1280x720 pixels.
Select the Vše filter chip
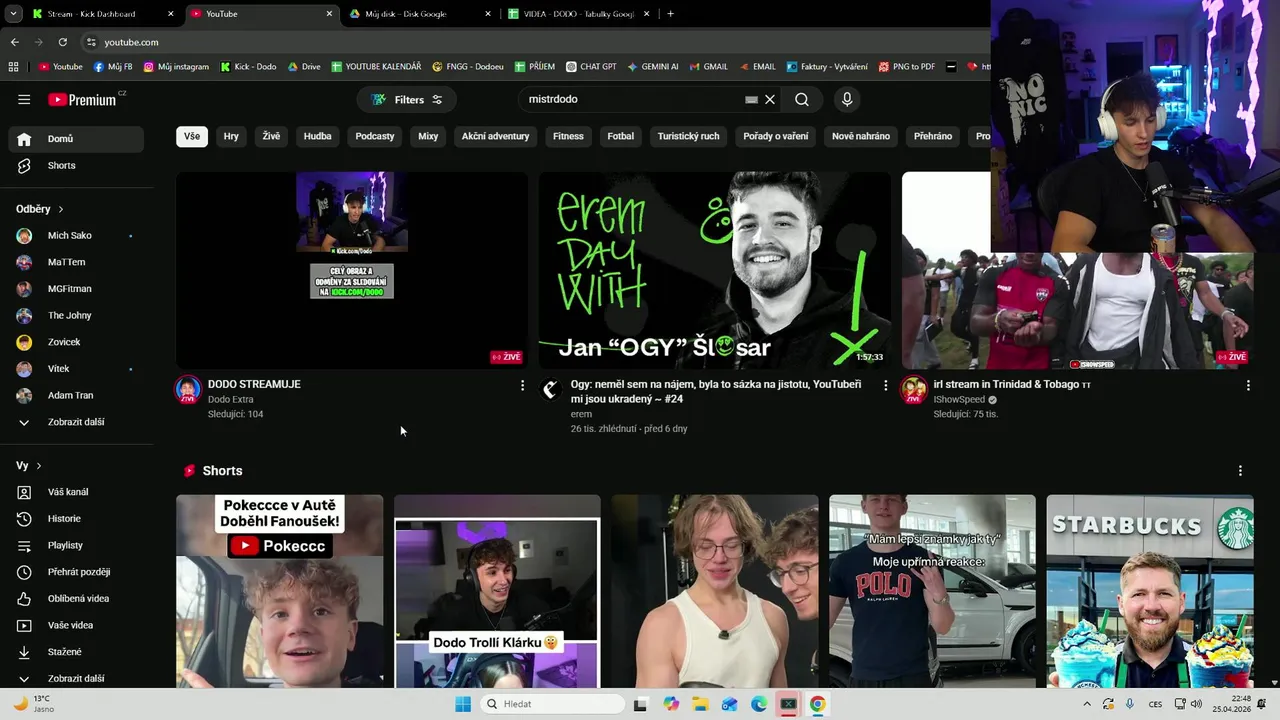[192, 136]
